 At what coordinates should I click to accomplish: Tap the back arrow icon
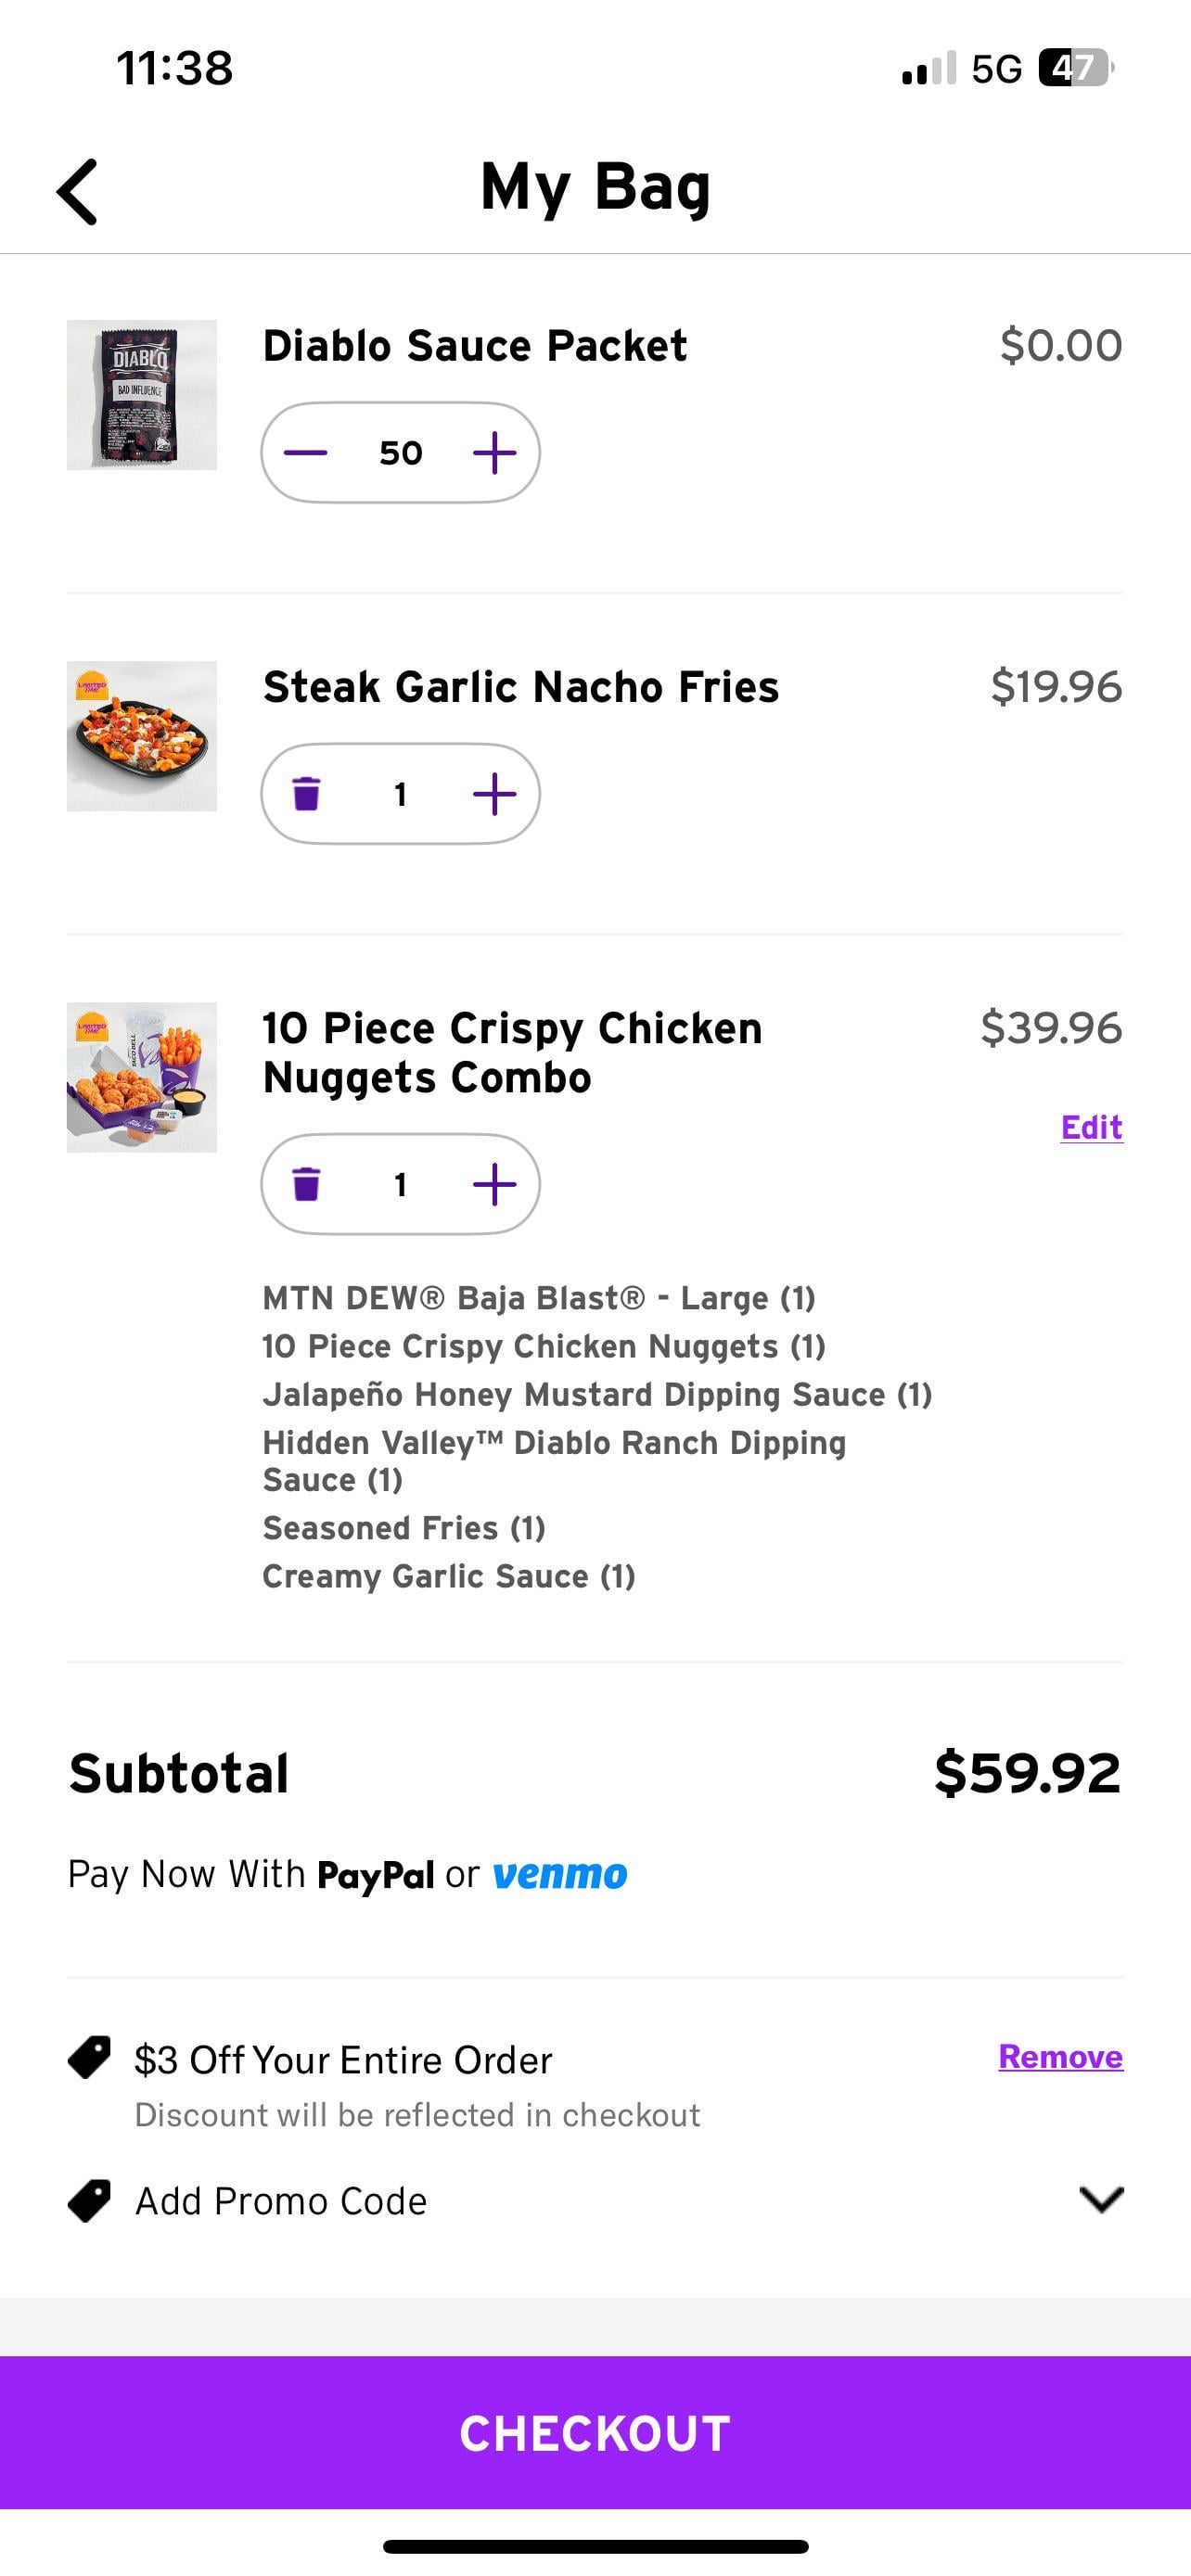point(78,192)
